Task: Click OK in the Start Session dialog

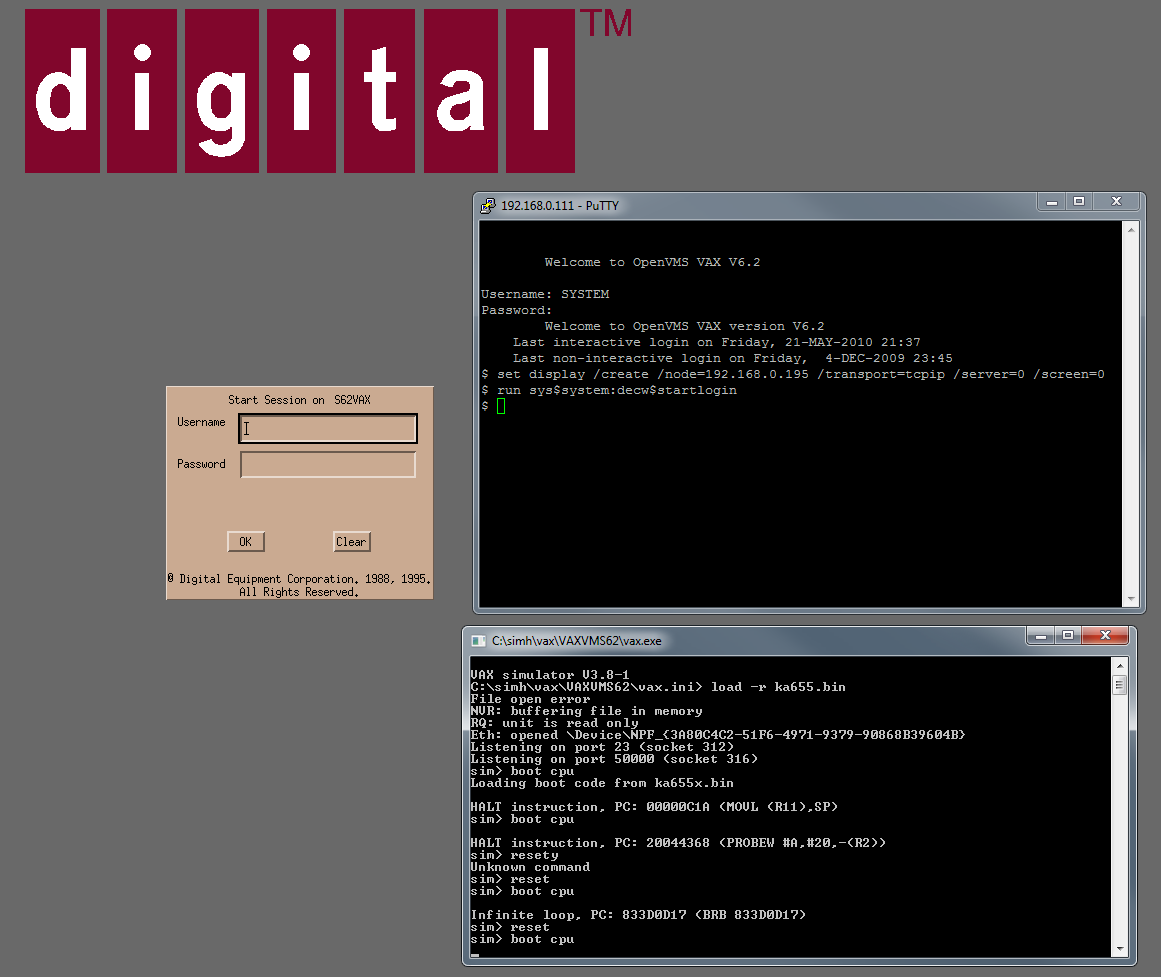Action: (246, 541)
